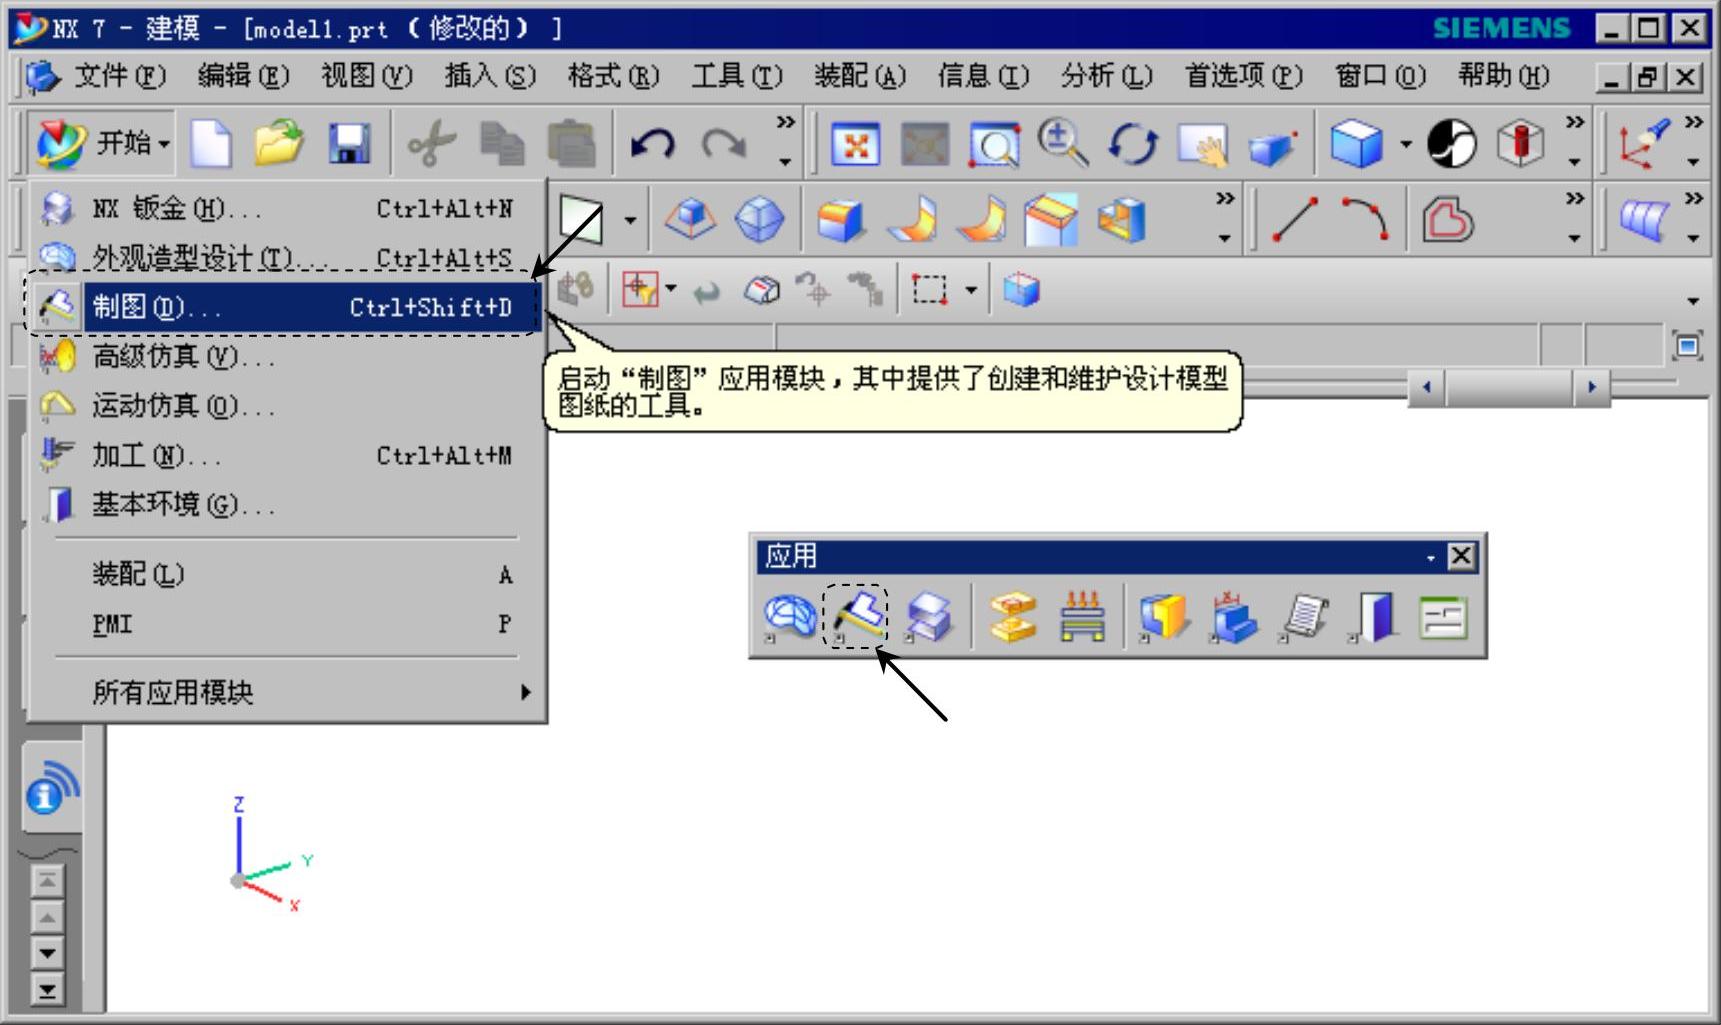Select 加工(N) in Start menu
The height and width of the screenshot is (1025, 1721).
click(287, 456)
